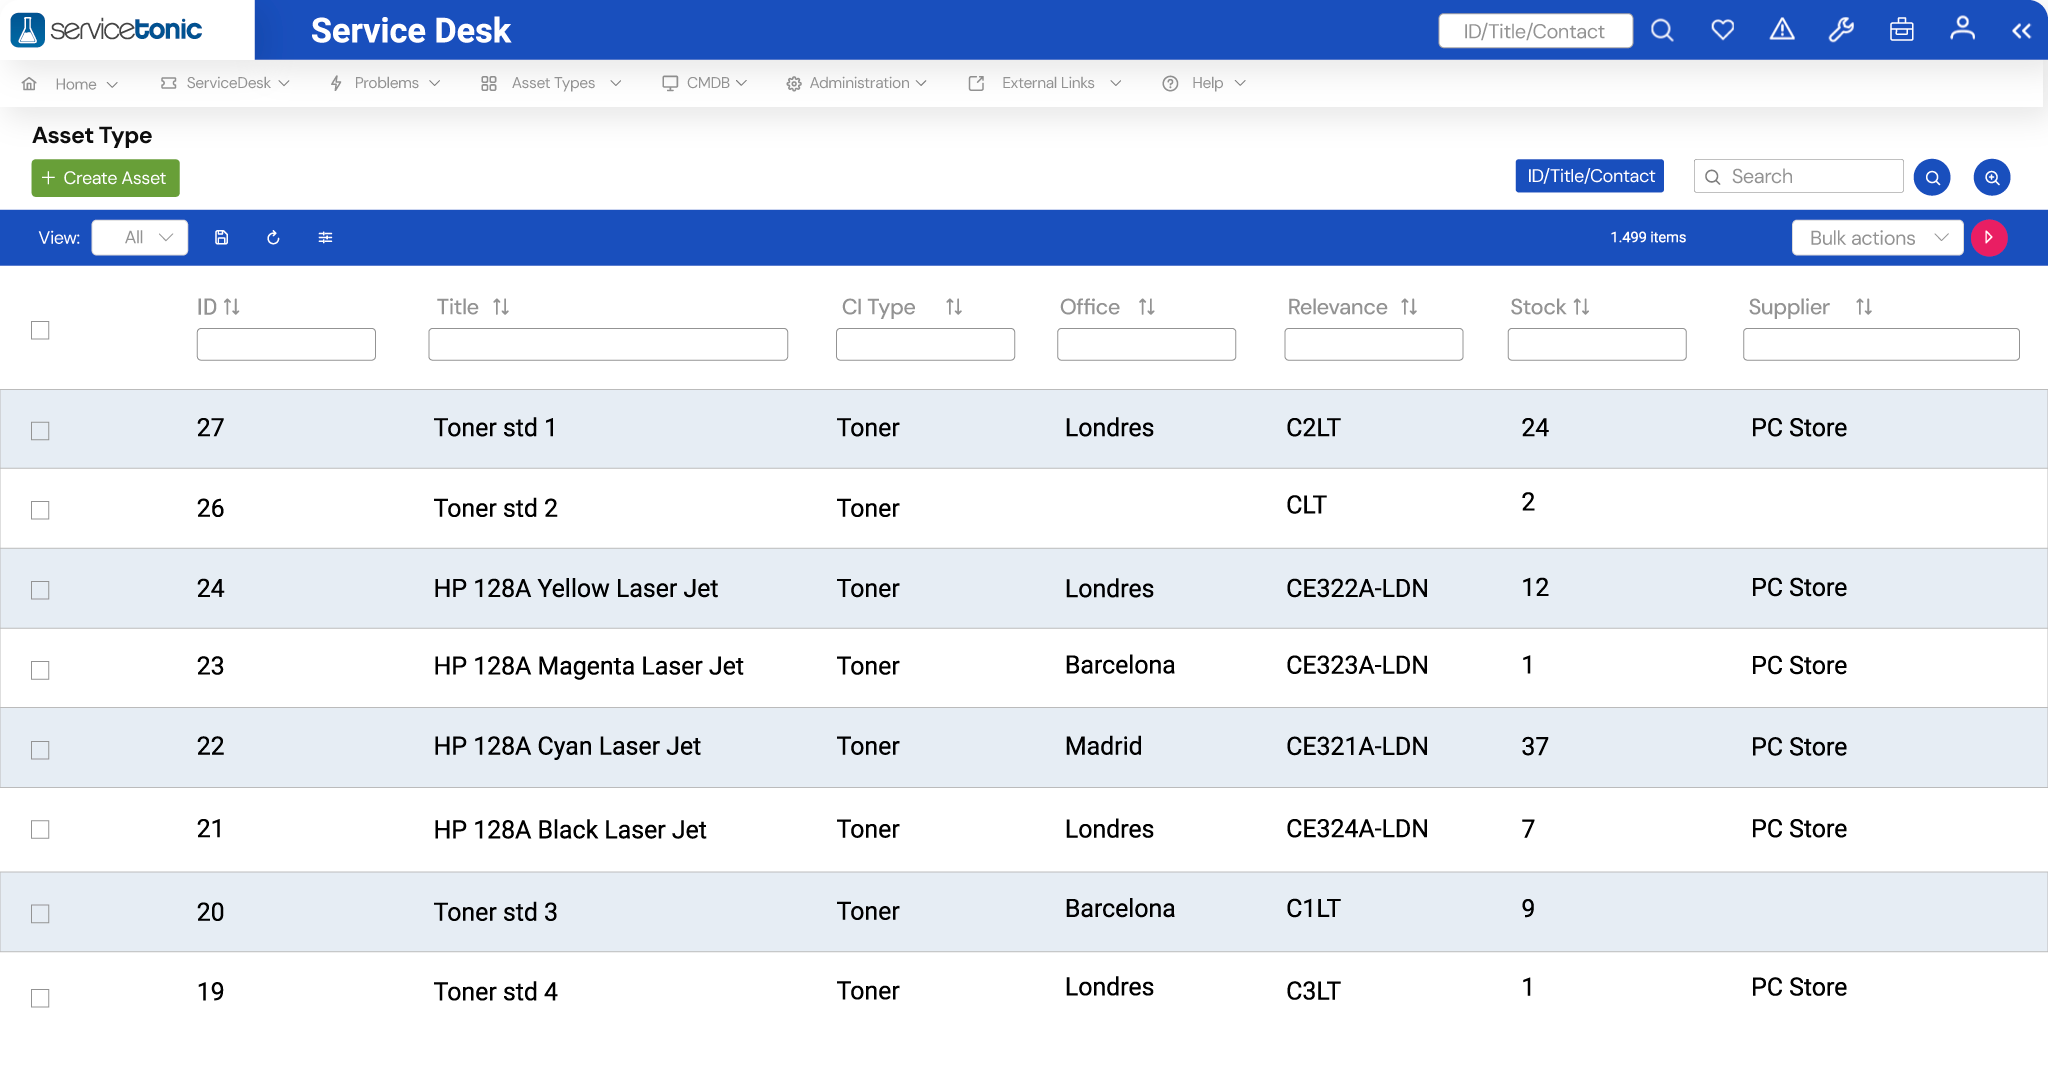Image resolution: width=2048 pixels, height=1080 pixels.
Task: Open asset HP 128A Cyan Laser Jet
Action: click(x=567, y=747)
